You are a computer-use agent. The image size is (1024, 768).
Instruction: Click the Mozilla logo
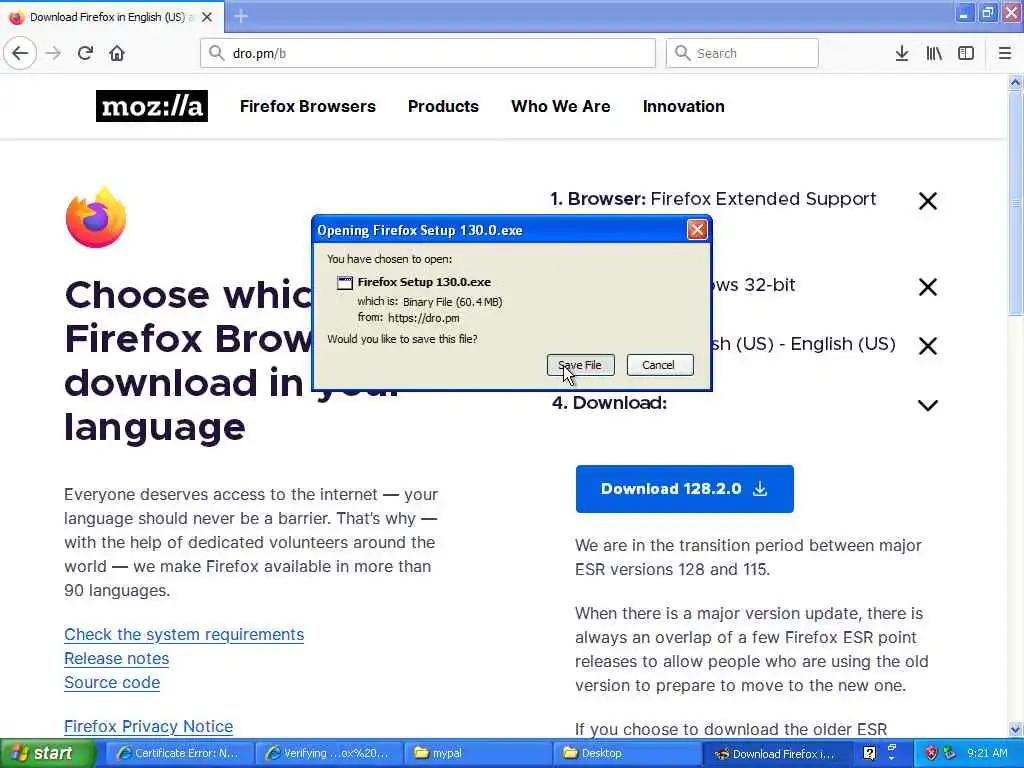[x=152, y=106]
